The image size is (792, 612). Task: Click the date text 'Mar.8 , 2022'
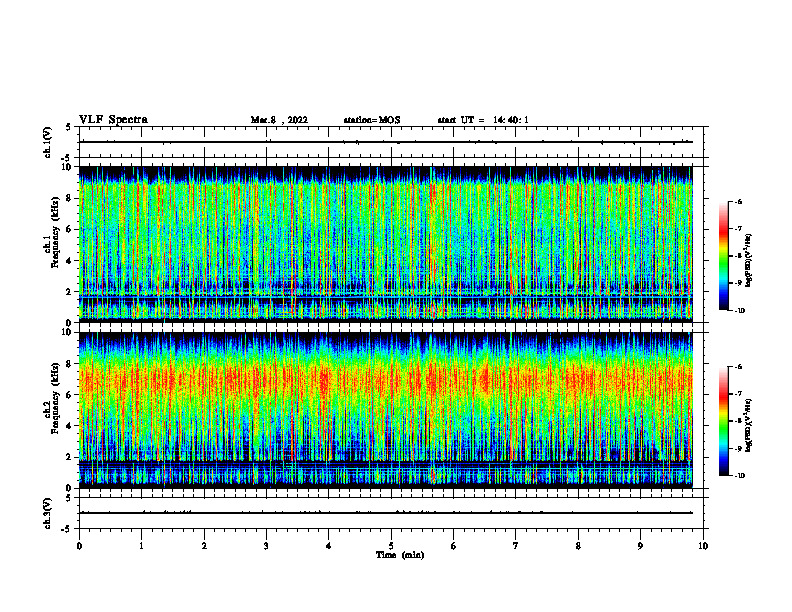pyautogui.click(x=279, y=120)
